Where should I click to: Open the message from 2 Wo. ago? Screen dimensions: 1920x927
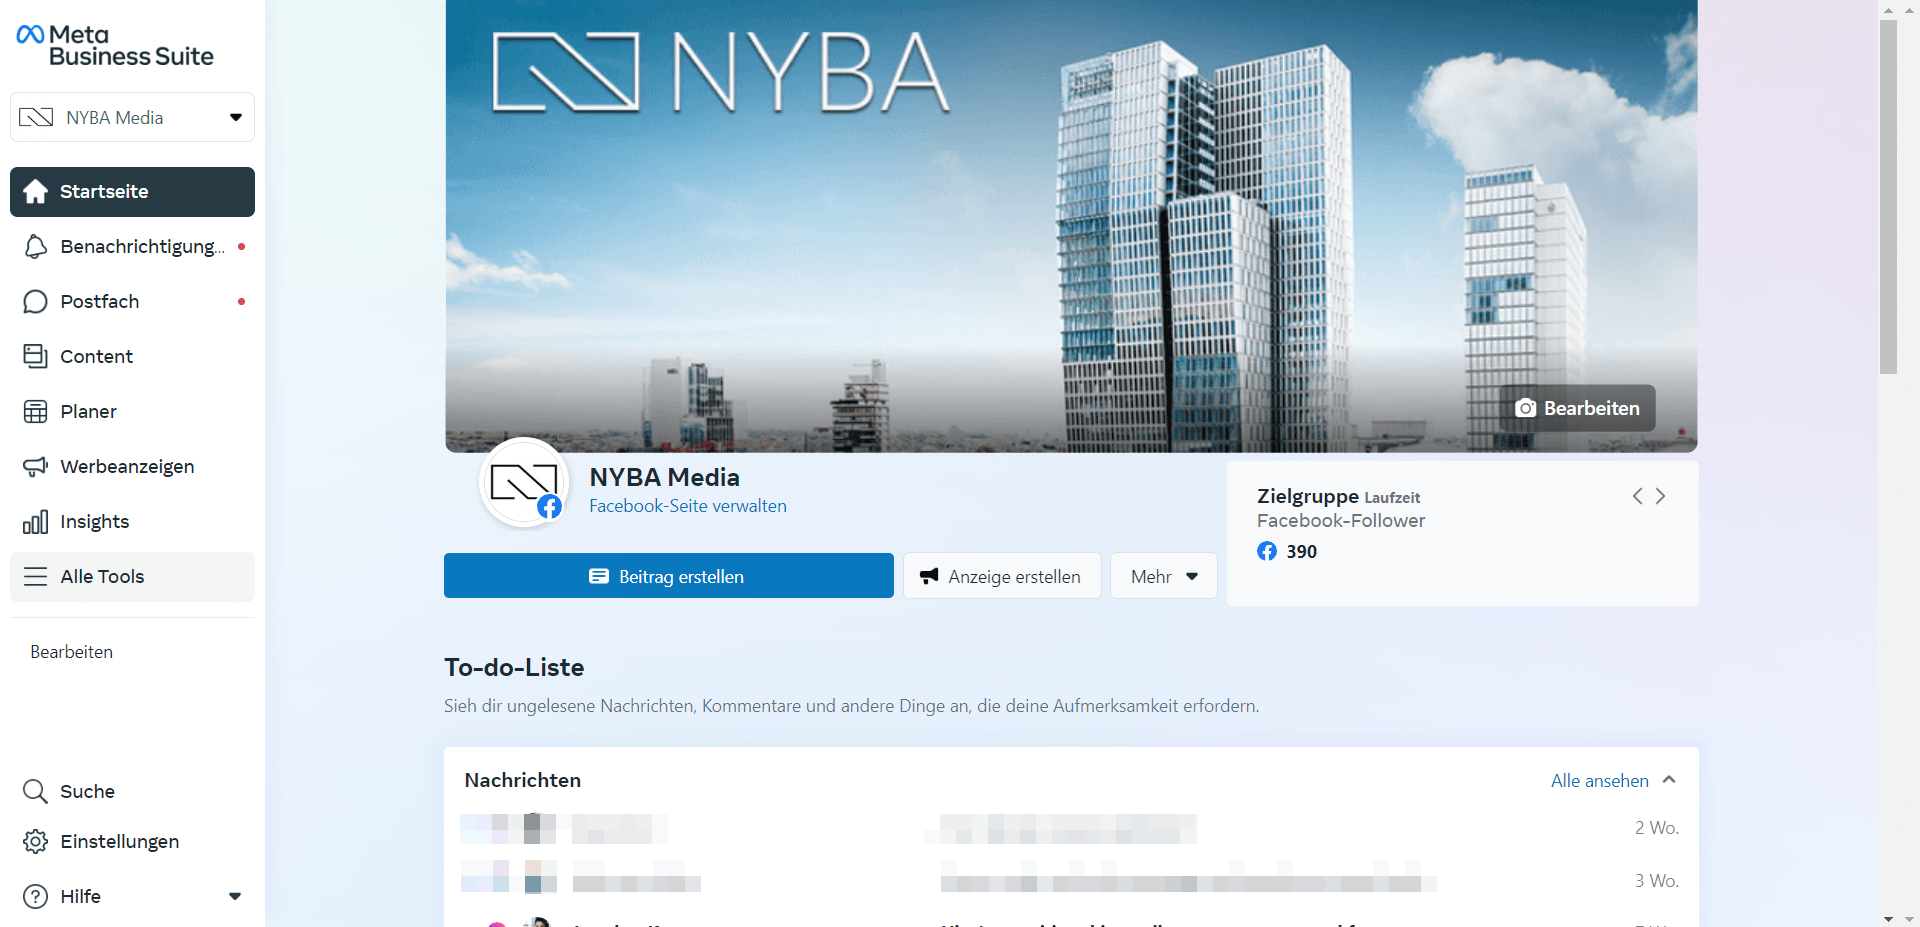tap(1071, 828)
